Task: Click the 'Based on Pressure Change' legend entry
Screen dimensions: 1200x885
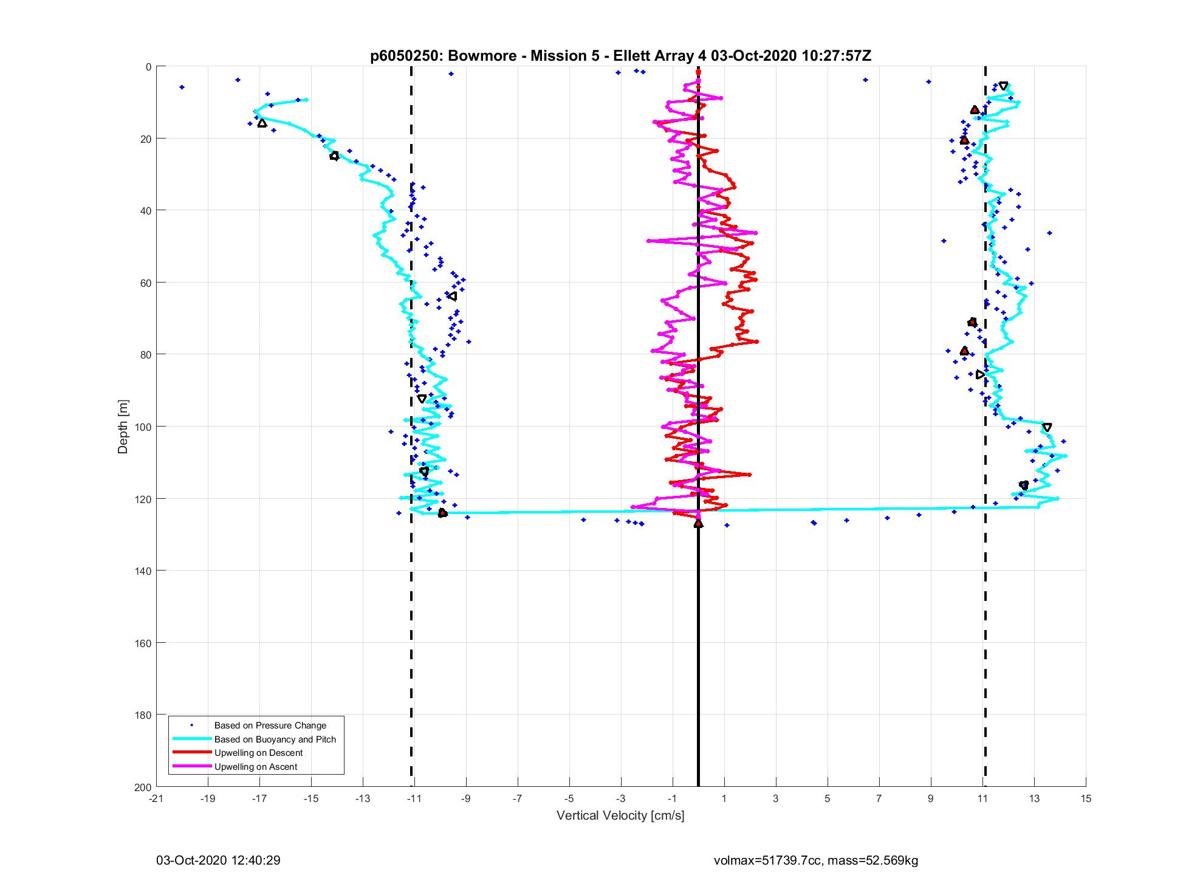Action: click(270, 725)
